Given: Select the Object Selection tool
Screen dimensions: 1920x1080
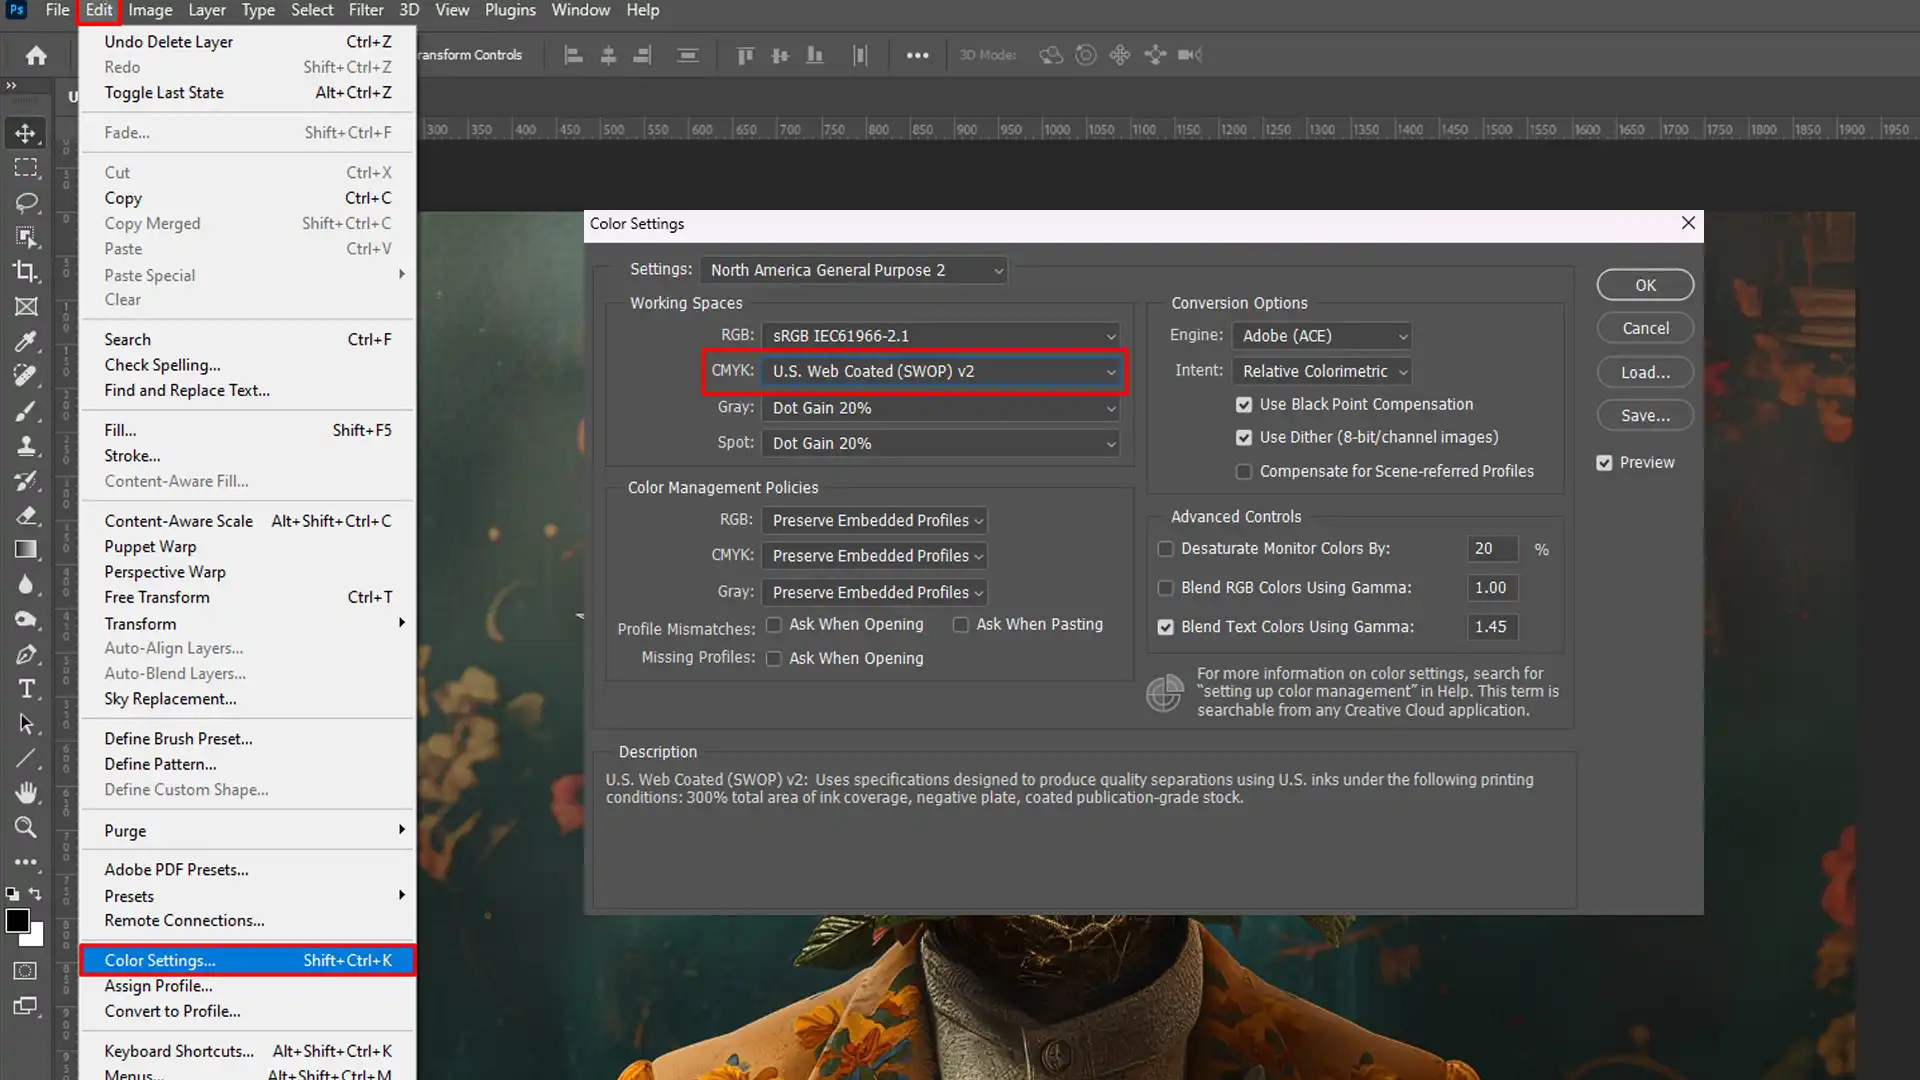Looking at the screenshot, I should click(26, 237).
